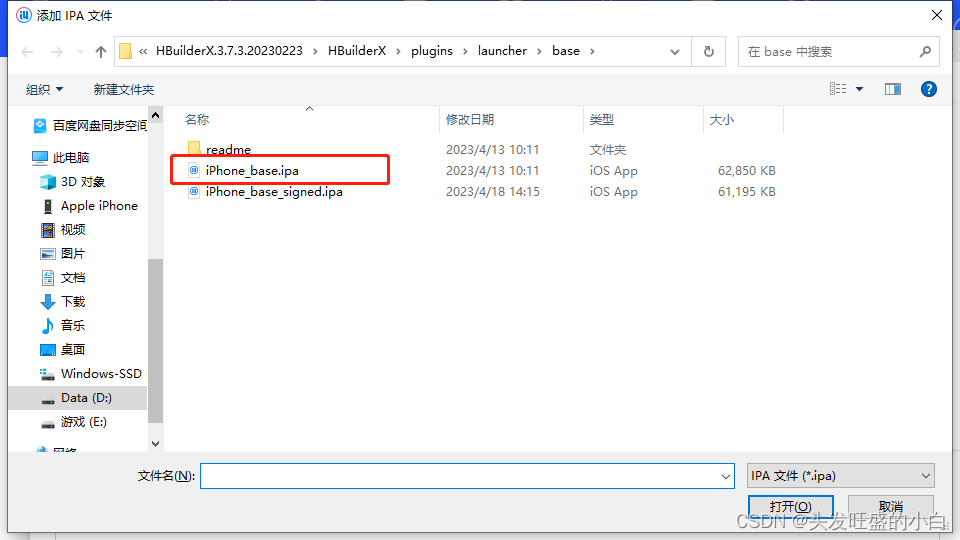Click the iPhone_base.ipa file icon
The width and height of the screenshot is (960, 540).
click(x=194, y=170)
